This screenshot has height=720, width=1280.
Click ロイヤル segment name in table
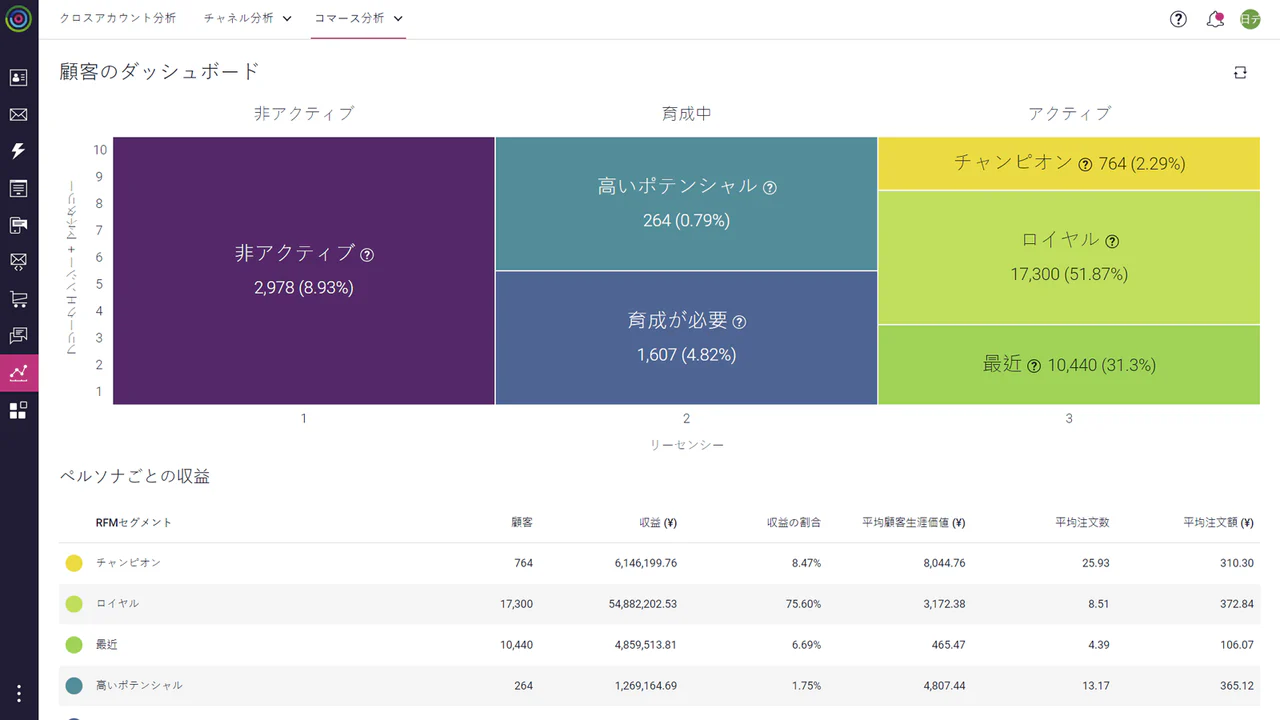[117, 604]
